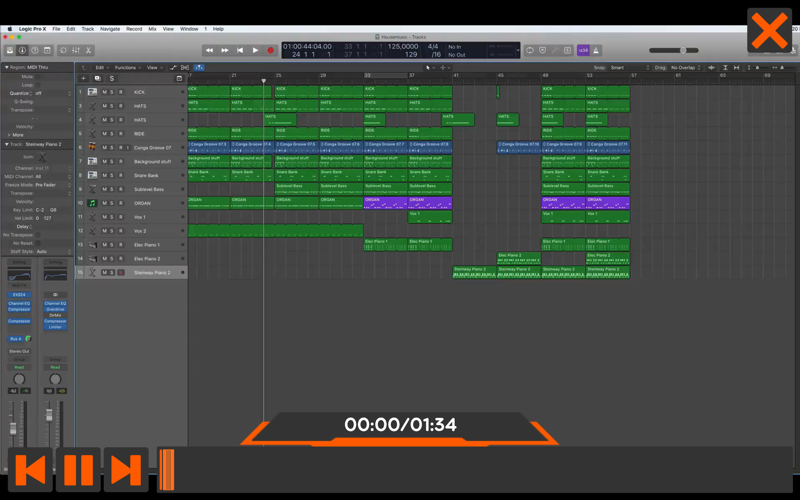Viewport: 800px width, 500px height.
Task: Record-enable the ORGAN track
Action: click(120, 203)
